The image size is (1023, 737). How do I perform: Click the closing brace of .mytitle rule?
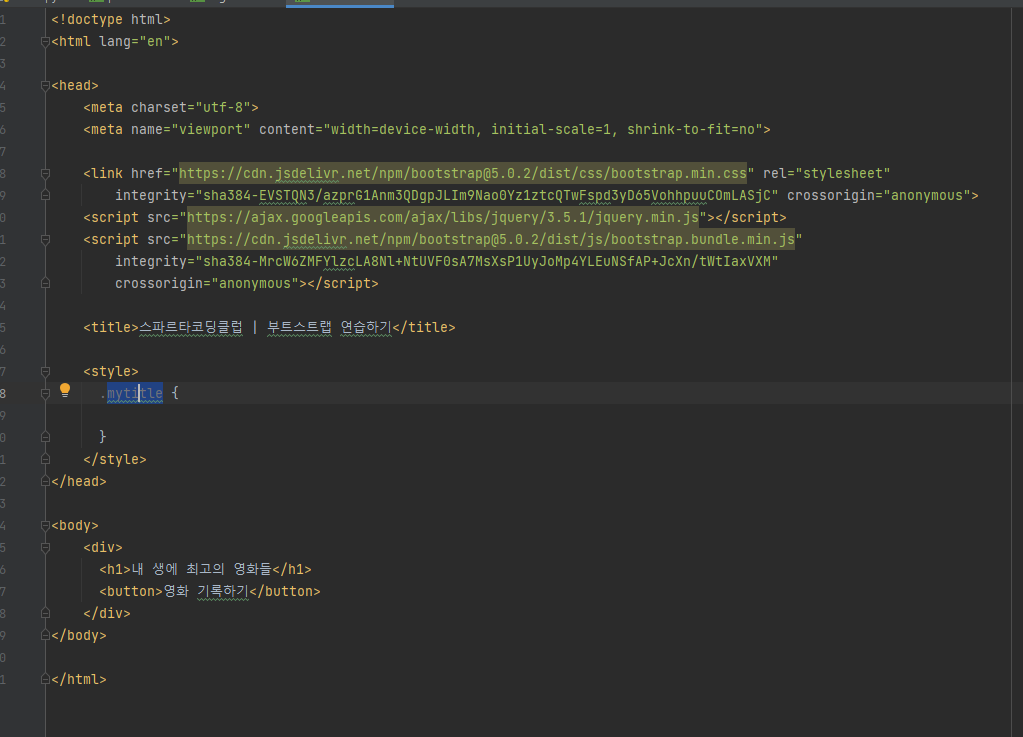[102, 436]
